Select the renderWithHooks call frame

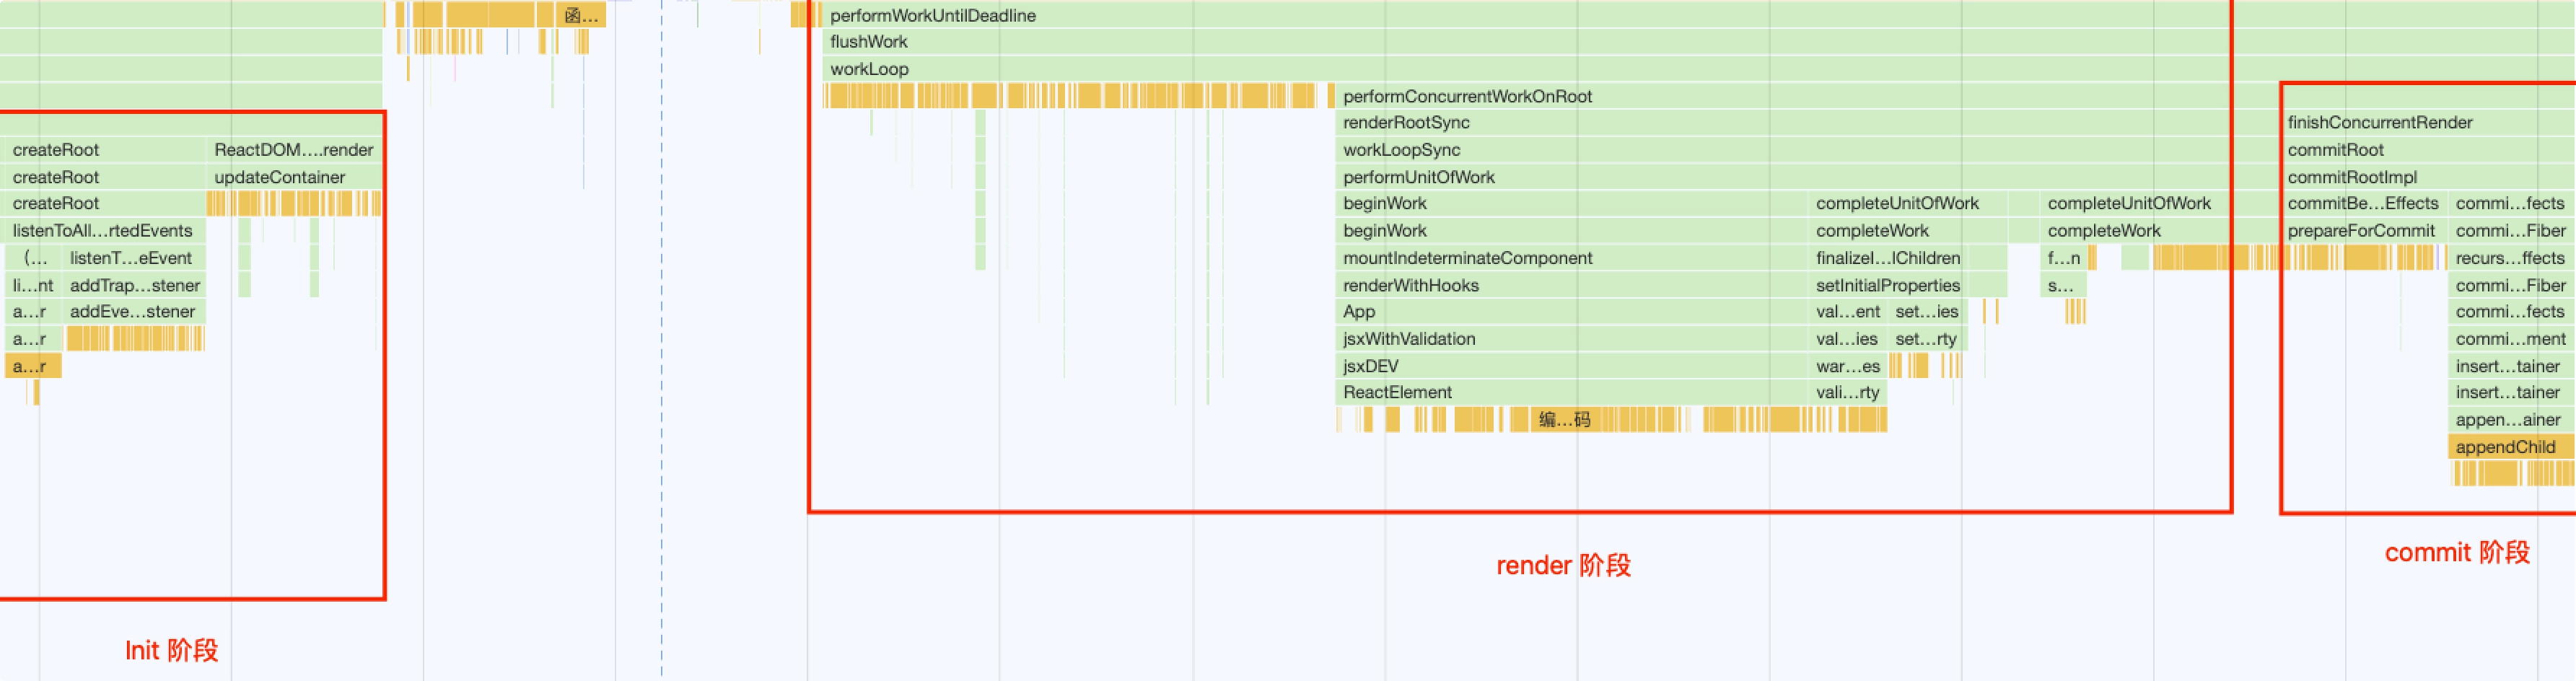pyautogui.click(x=1409, y=285)
